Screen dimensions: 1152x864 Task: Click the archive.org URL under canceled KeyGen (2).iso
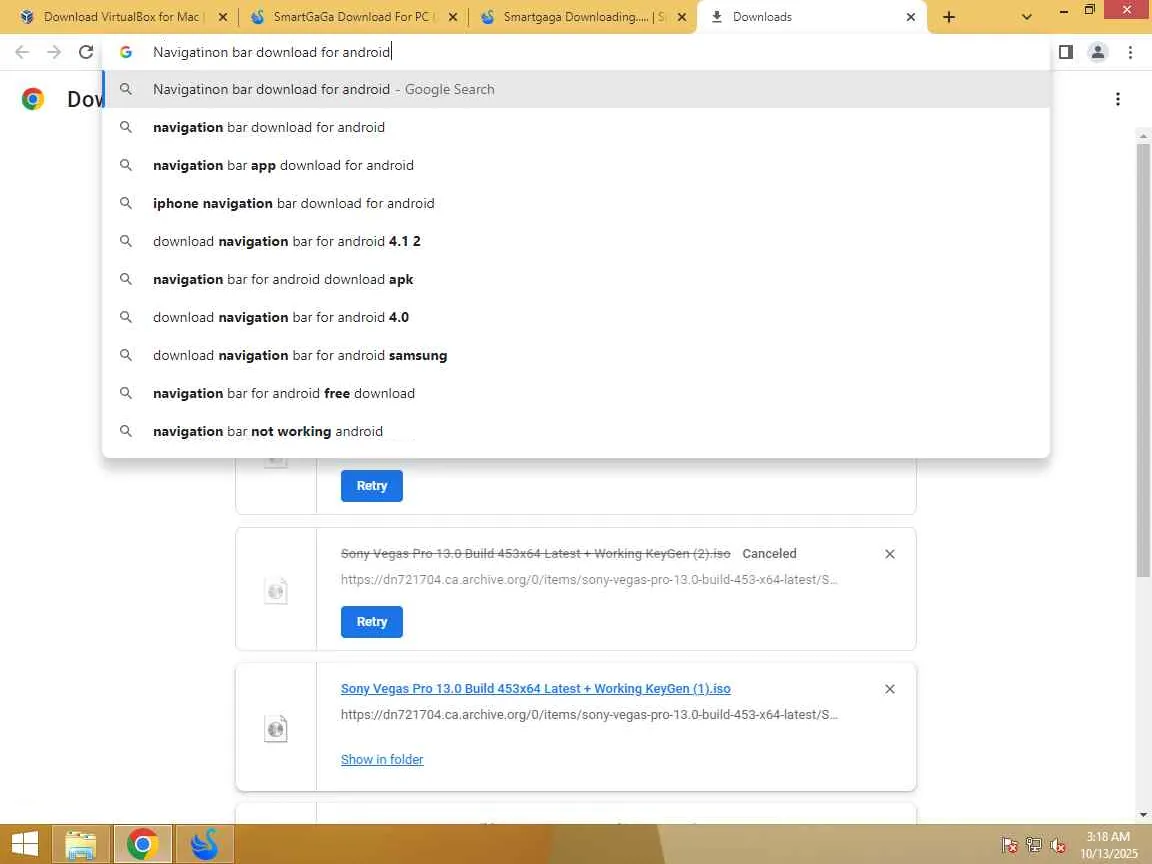pyautogui.click(x=589, y=580)
